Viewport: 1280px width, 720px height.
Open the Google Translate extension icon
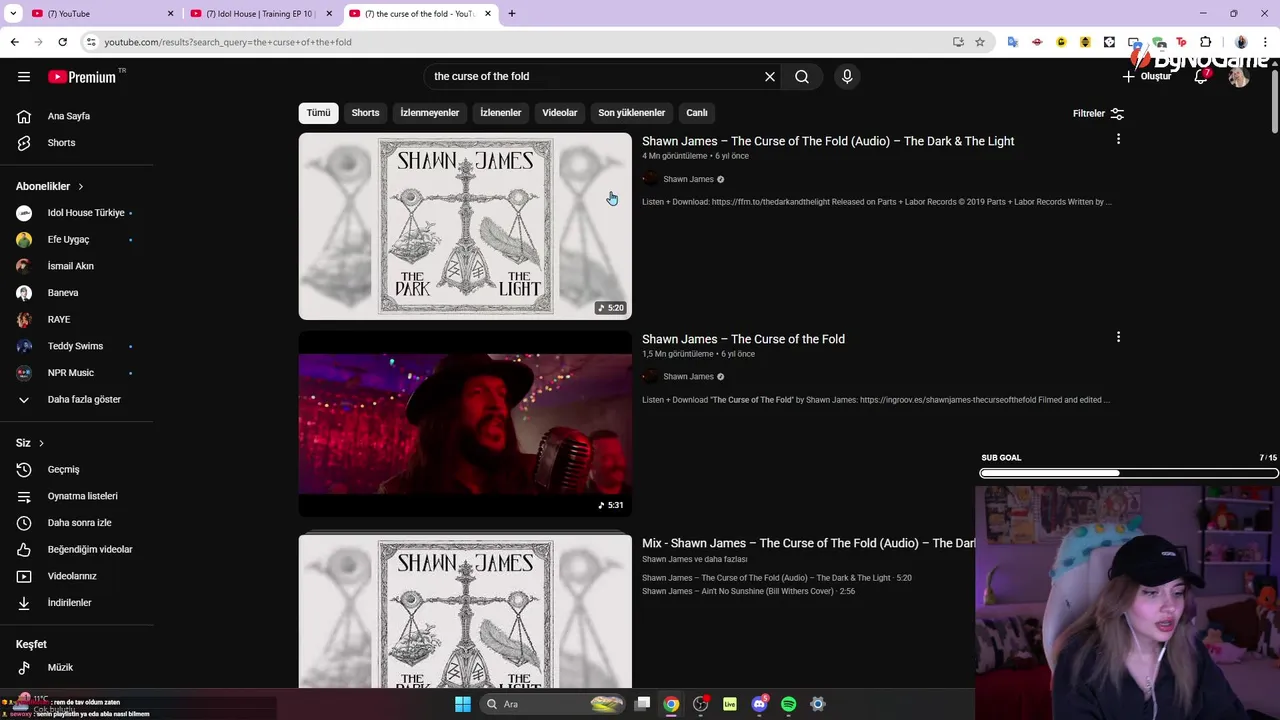pos(1013,42)
